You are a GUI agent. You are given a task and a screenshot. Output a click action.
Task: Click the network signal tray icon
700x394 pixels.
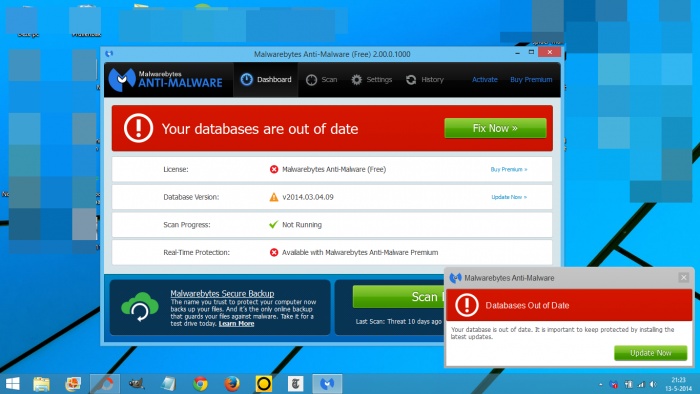click(x=641, y=384)
